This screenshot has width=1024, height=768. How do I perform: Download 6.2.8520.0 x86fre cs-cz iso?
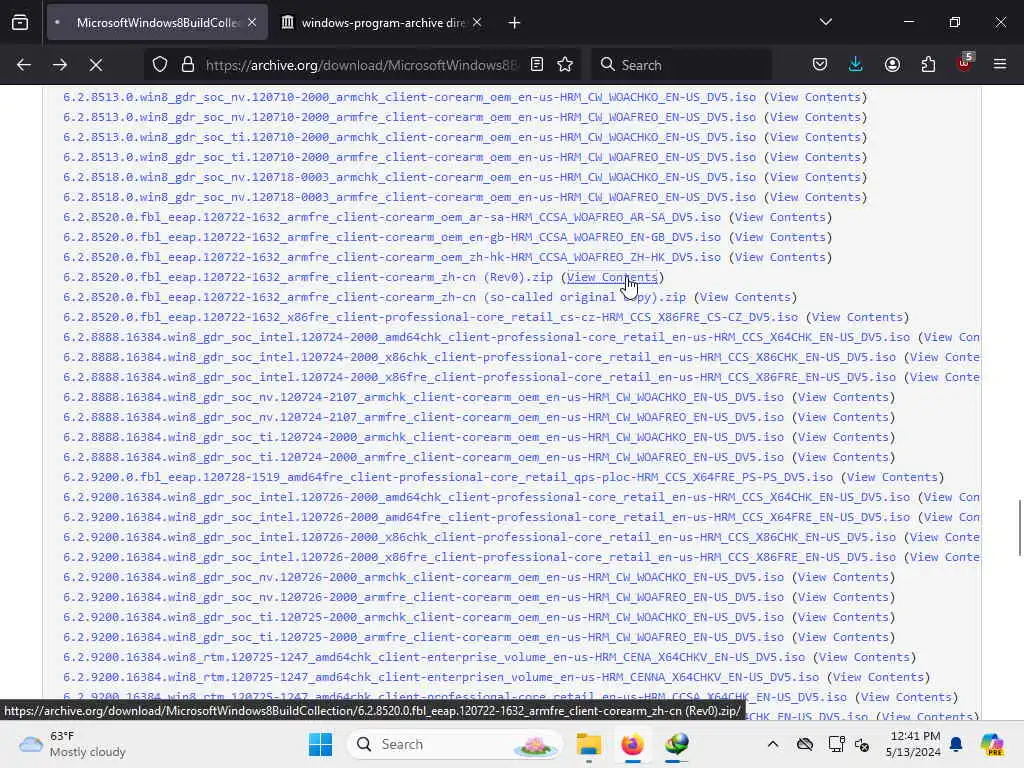430,317
